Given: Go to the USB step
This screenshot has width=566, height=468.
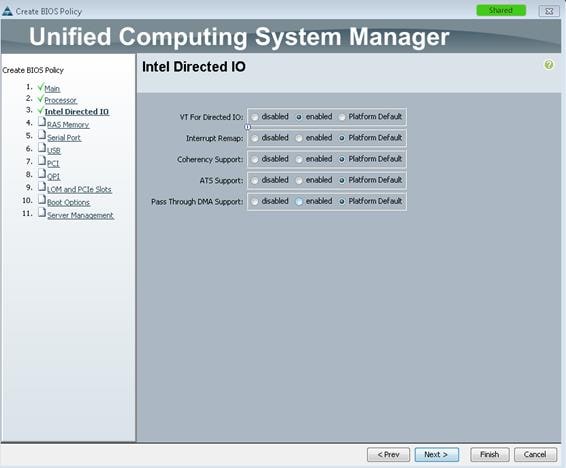Looking at the screenshot, I should (54, 150).
